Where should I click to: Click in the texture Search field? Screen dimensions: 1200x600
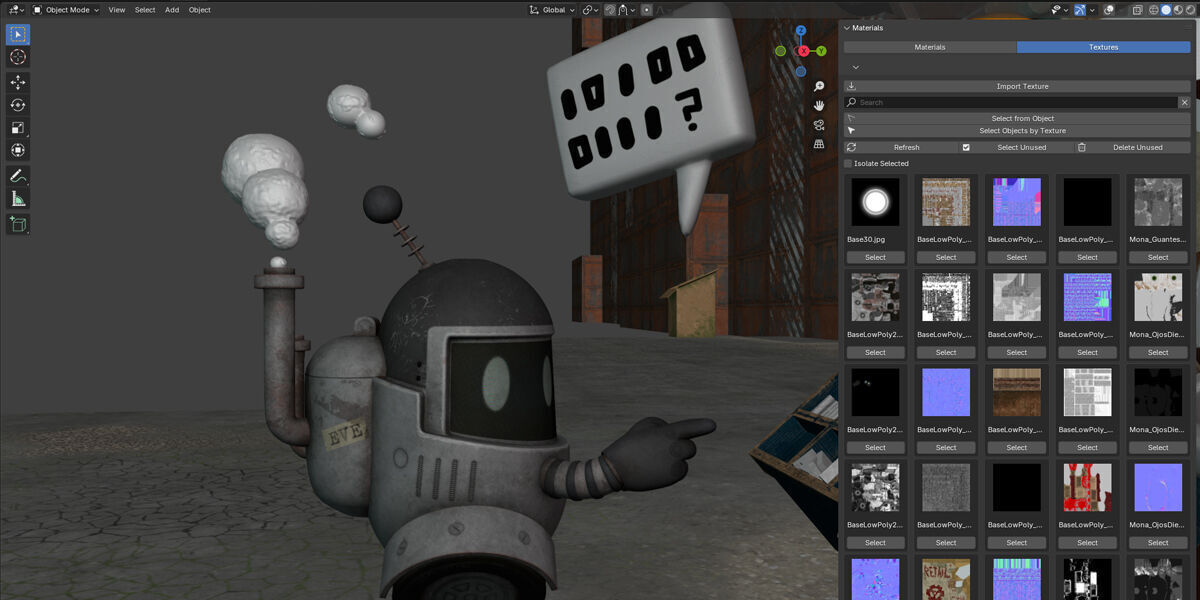[x=1010, y=102]
